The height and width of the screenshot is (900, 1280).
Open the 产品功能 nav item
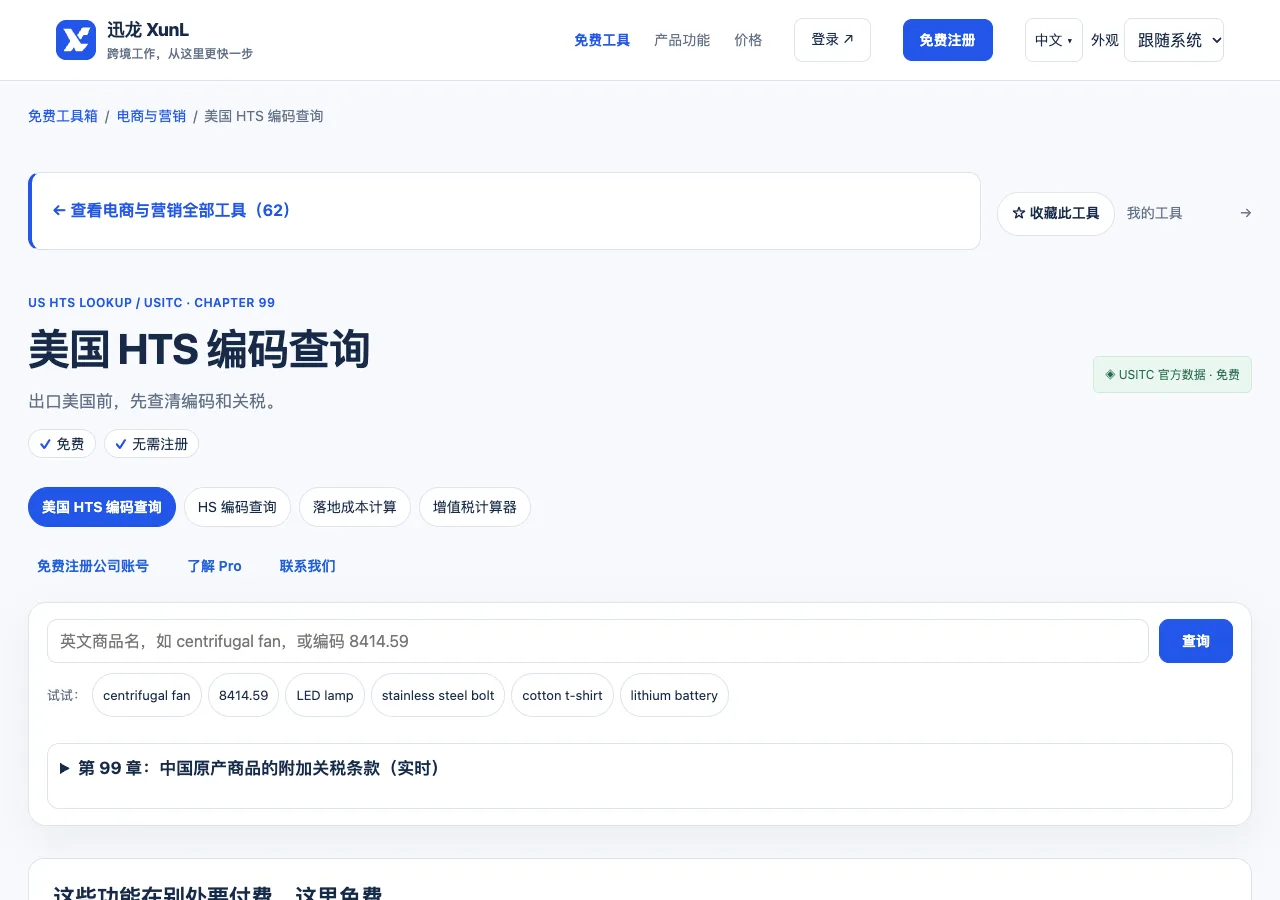point(682,40)
